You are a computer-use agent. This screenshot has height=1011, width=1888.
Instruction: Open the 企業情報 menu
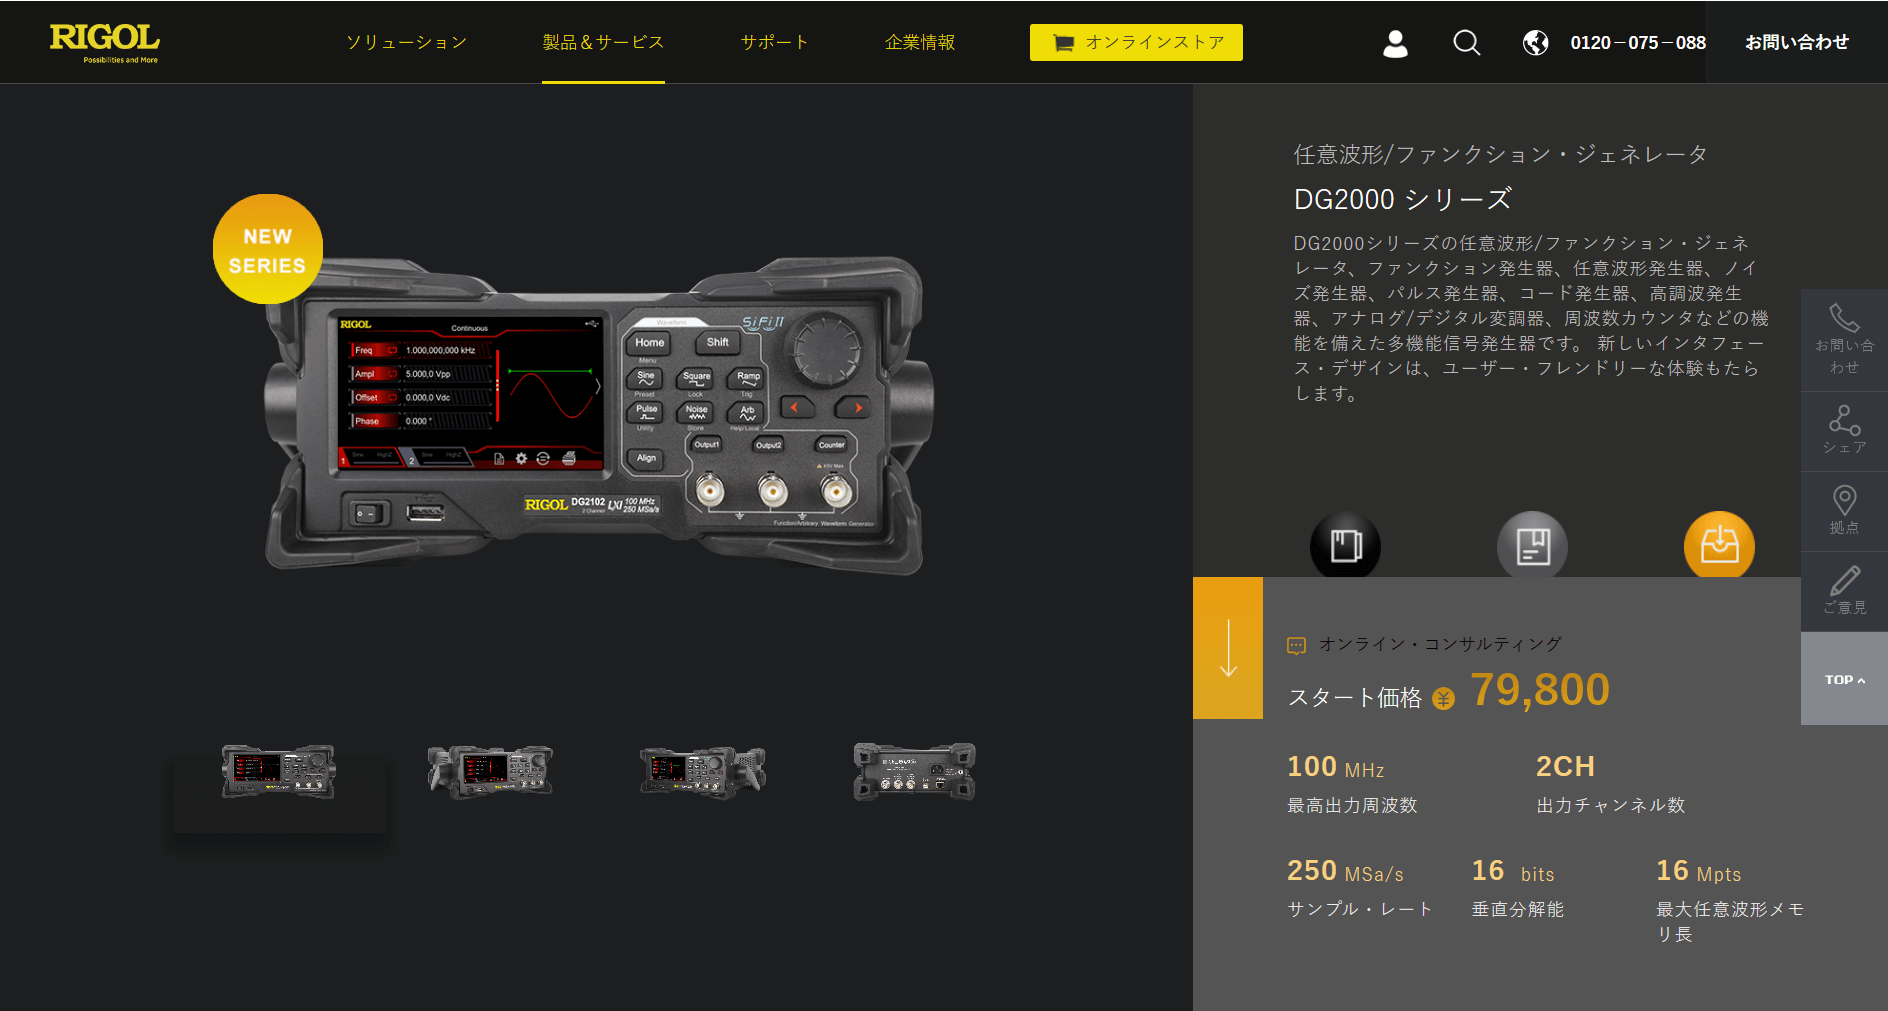pos(920,42)
